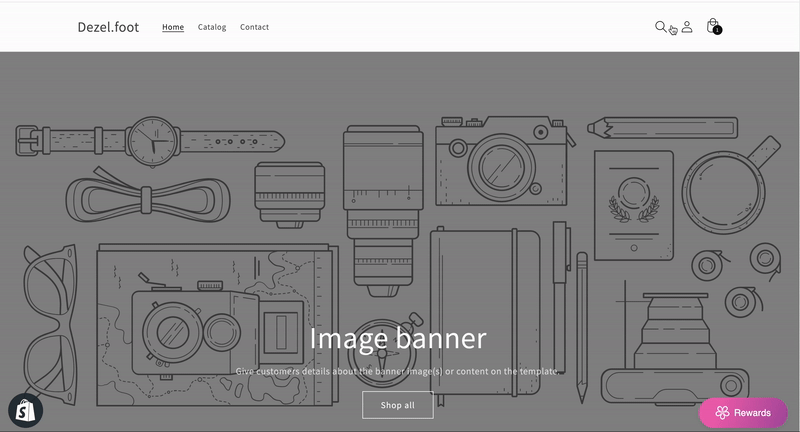Click the Shopify bag badge icon
Screen dimensions: 800x432
25,411
